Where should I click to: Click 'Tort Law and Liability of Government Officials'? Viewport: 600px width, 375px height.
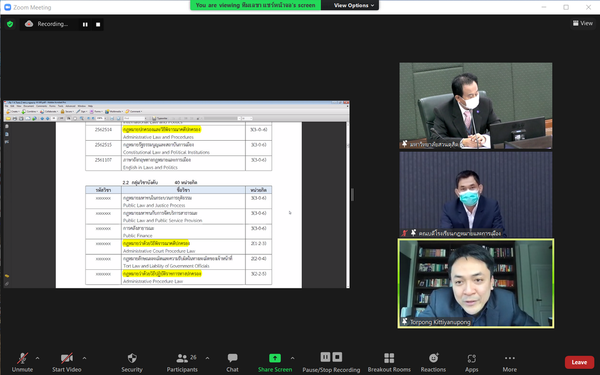pyautogui.click(x=166, y=266)
